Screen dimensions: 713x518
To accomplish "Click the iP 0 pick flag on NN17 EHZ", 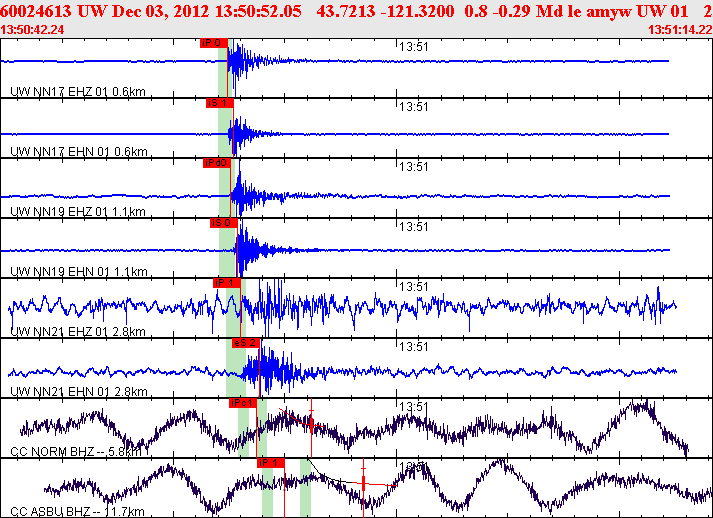I will point(213,43).
